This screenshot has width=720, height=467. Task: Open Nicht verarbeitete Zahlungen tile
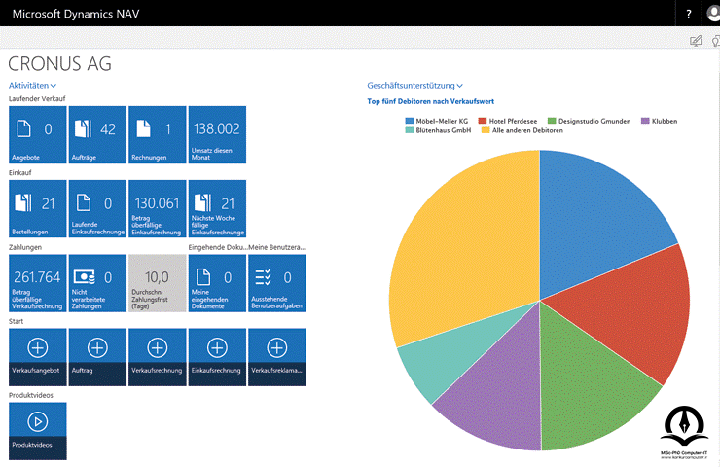pos(97,283)
